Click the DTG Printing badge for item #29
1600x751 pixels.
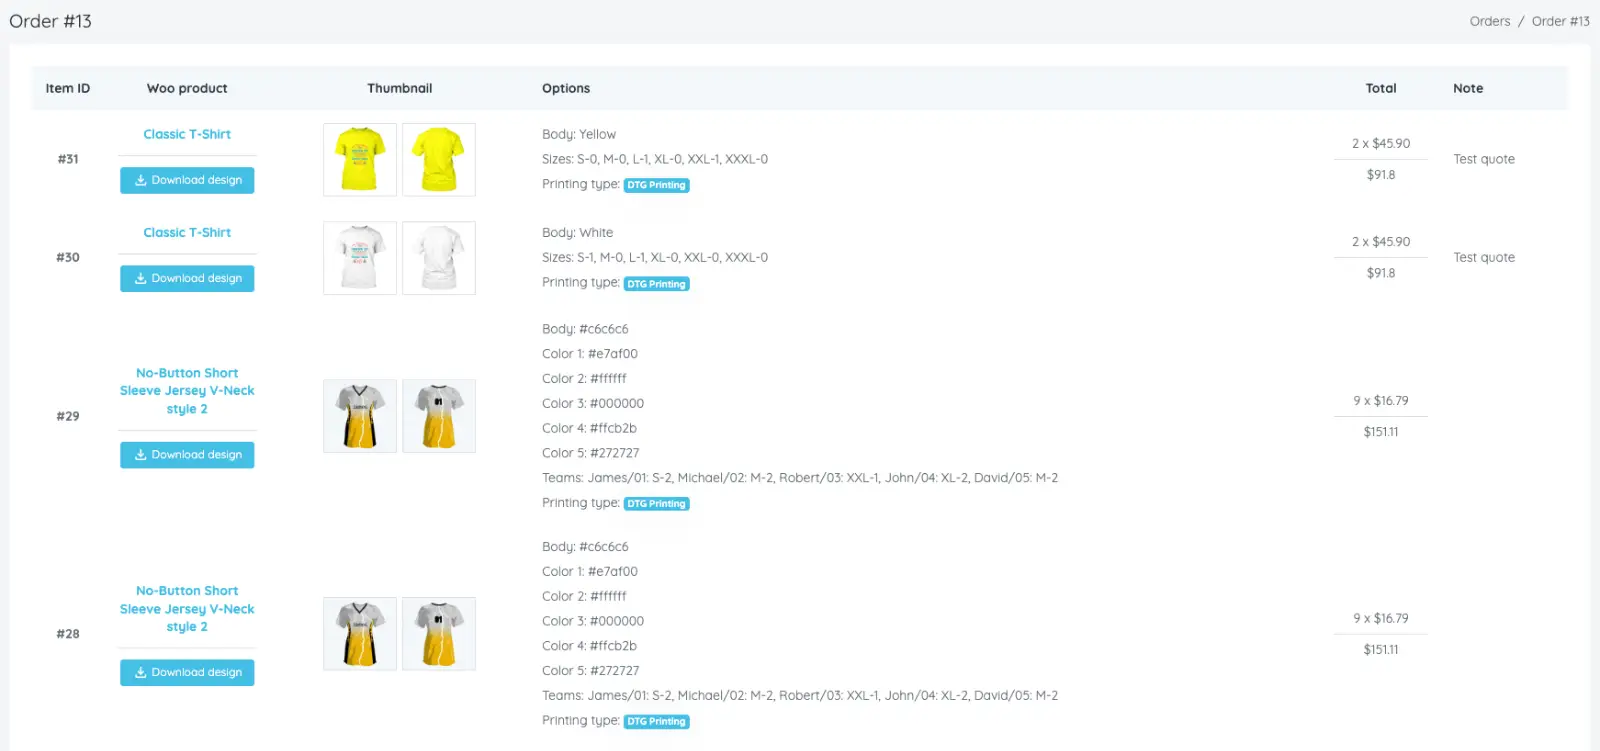pos(657,504)
